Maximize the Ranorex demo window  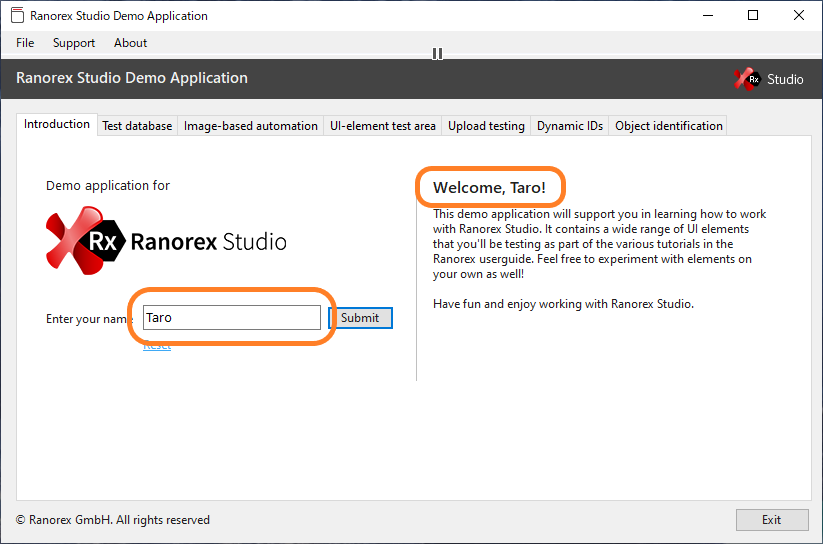753,15
